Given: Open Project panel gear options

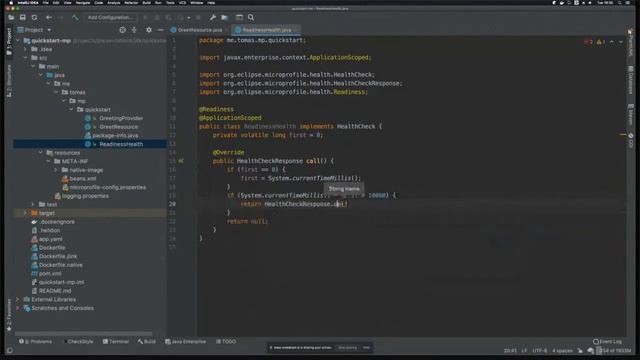Looking at the screenshot, I should pyautogui.click(x=149, y=30).
